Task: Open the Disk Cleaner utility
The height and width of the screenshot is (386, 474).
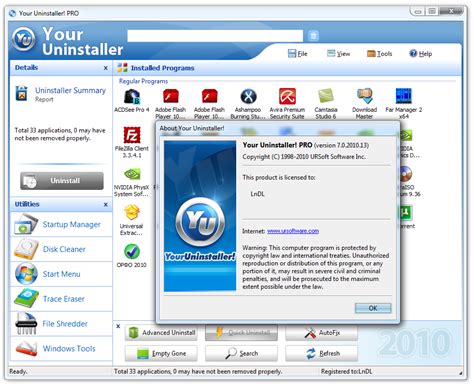Action: [x=61, y=249]
